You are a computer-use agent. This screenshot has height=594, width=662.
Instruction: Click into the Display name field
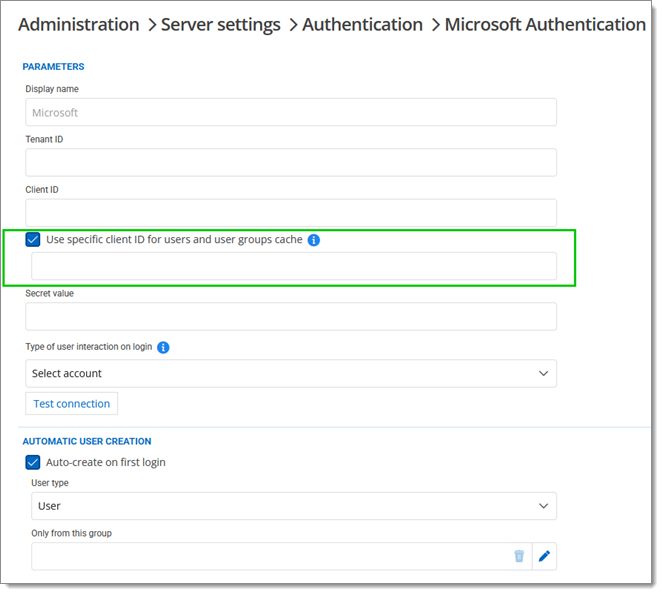pos(290,113)
